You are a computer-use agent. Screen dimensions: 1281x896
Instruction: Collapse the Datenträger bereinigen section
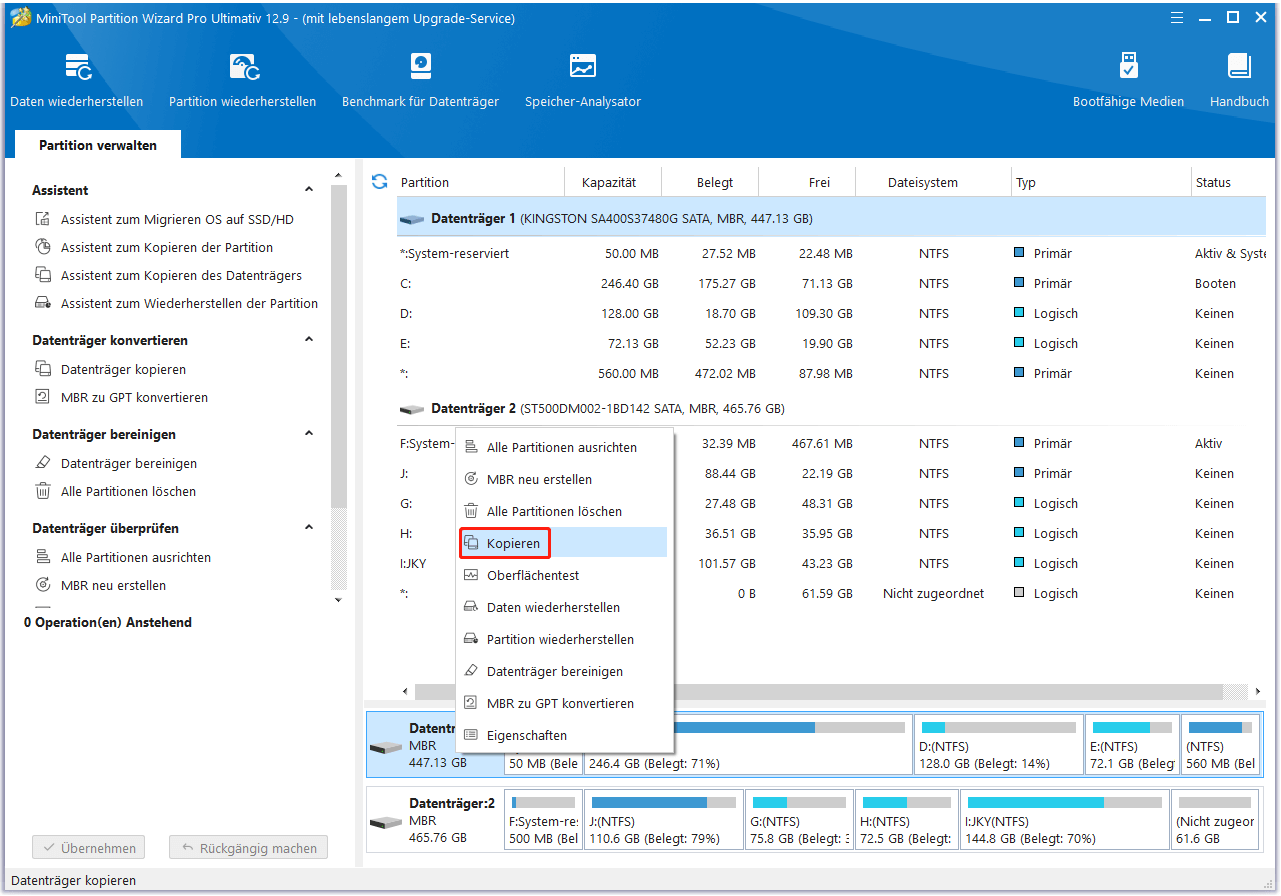(x=309, y=434)
